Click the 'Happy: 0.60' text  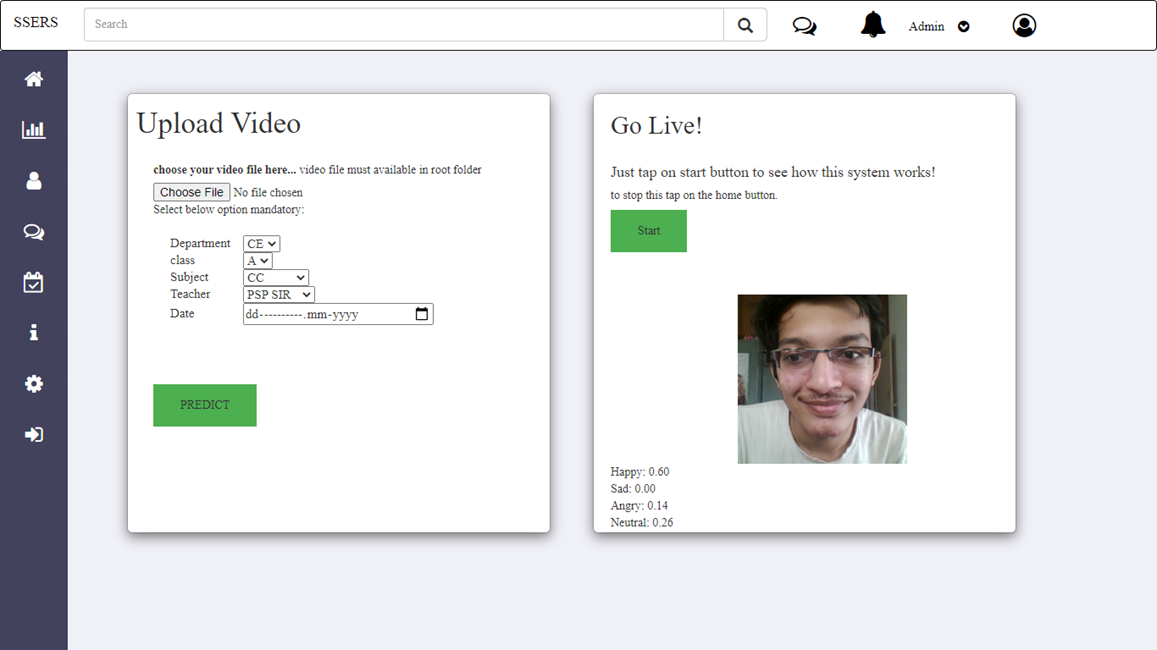click(640, 471)
